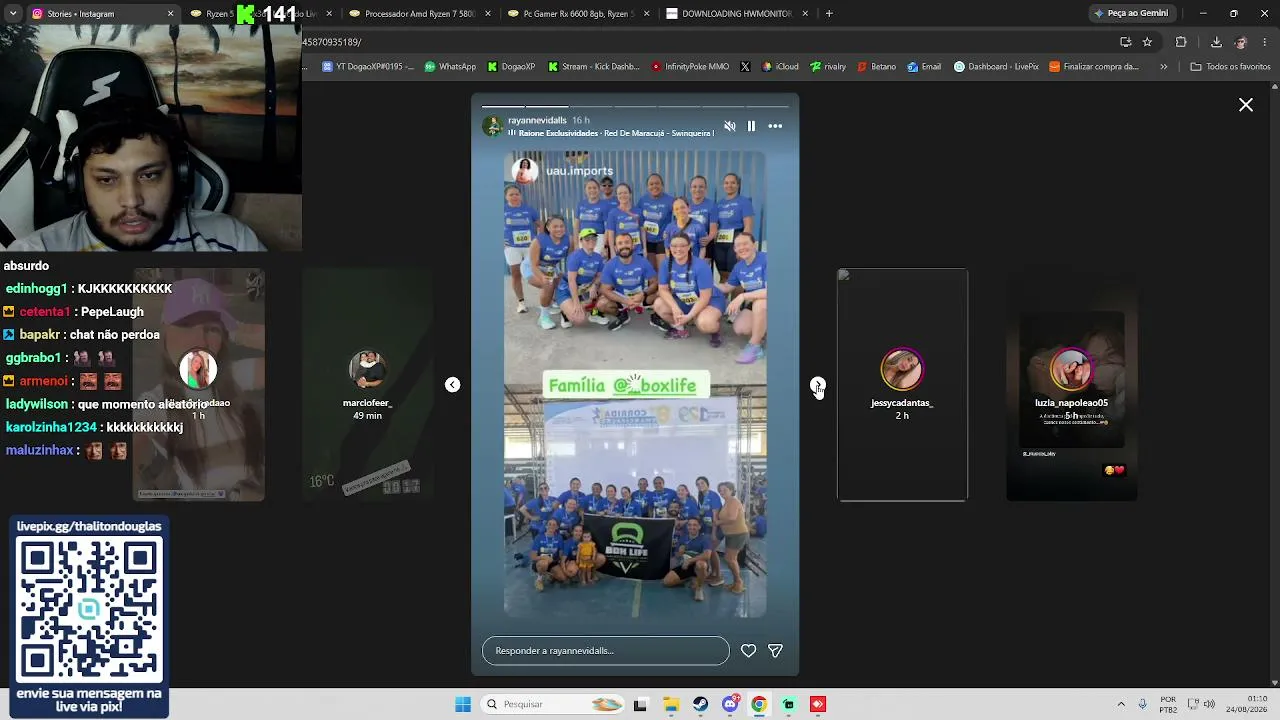This screenshot has width=1280, height=720.
Task: Unmute the story audio
Action: 729,126
